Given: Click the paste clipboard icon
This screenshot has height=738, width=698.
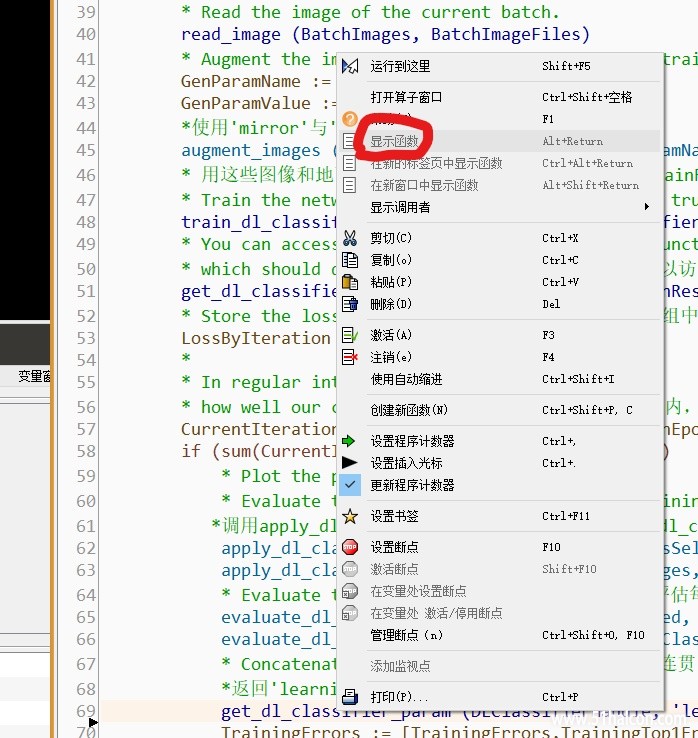Looking at the screenshot, I should tap(350, 282).
